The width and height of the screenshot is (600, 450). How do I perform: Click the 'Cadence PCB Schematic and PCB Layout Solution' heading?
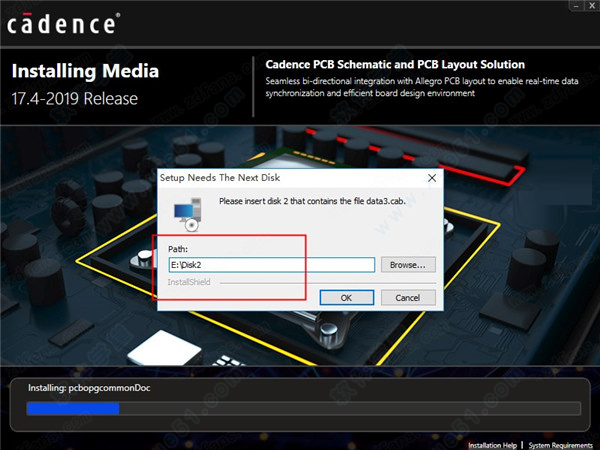[396, 64]
